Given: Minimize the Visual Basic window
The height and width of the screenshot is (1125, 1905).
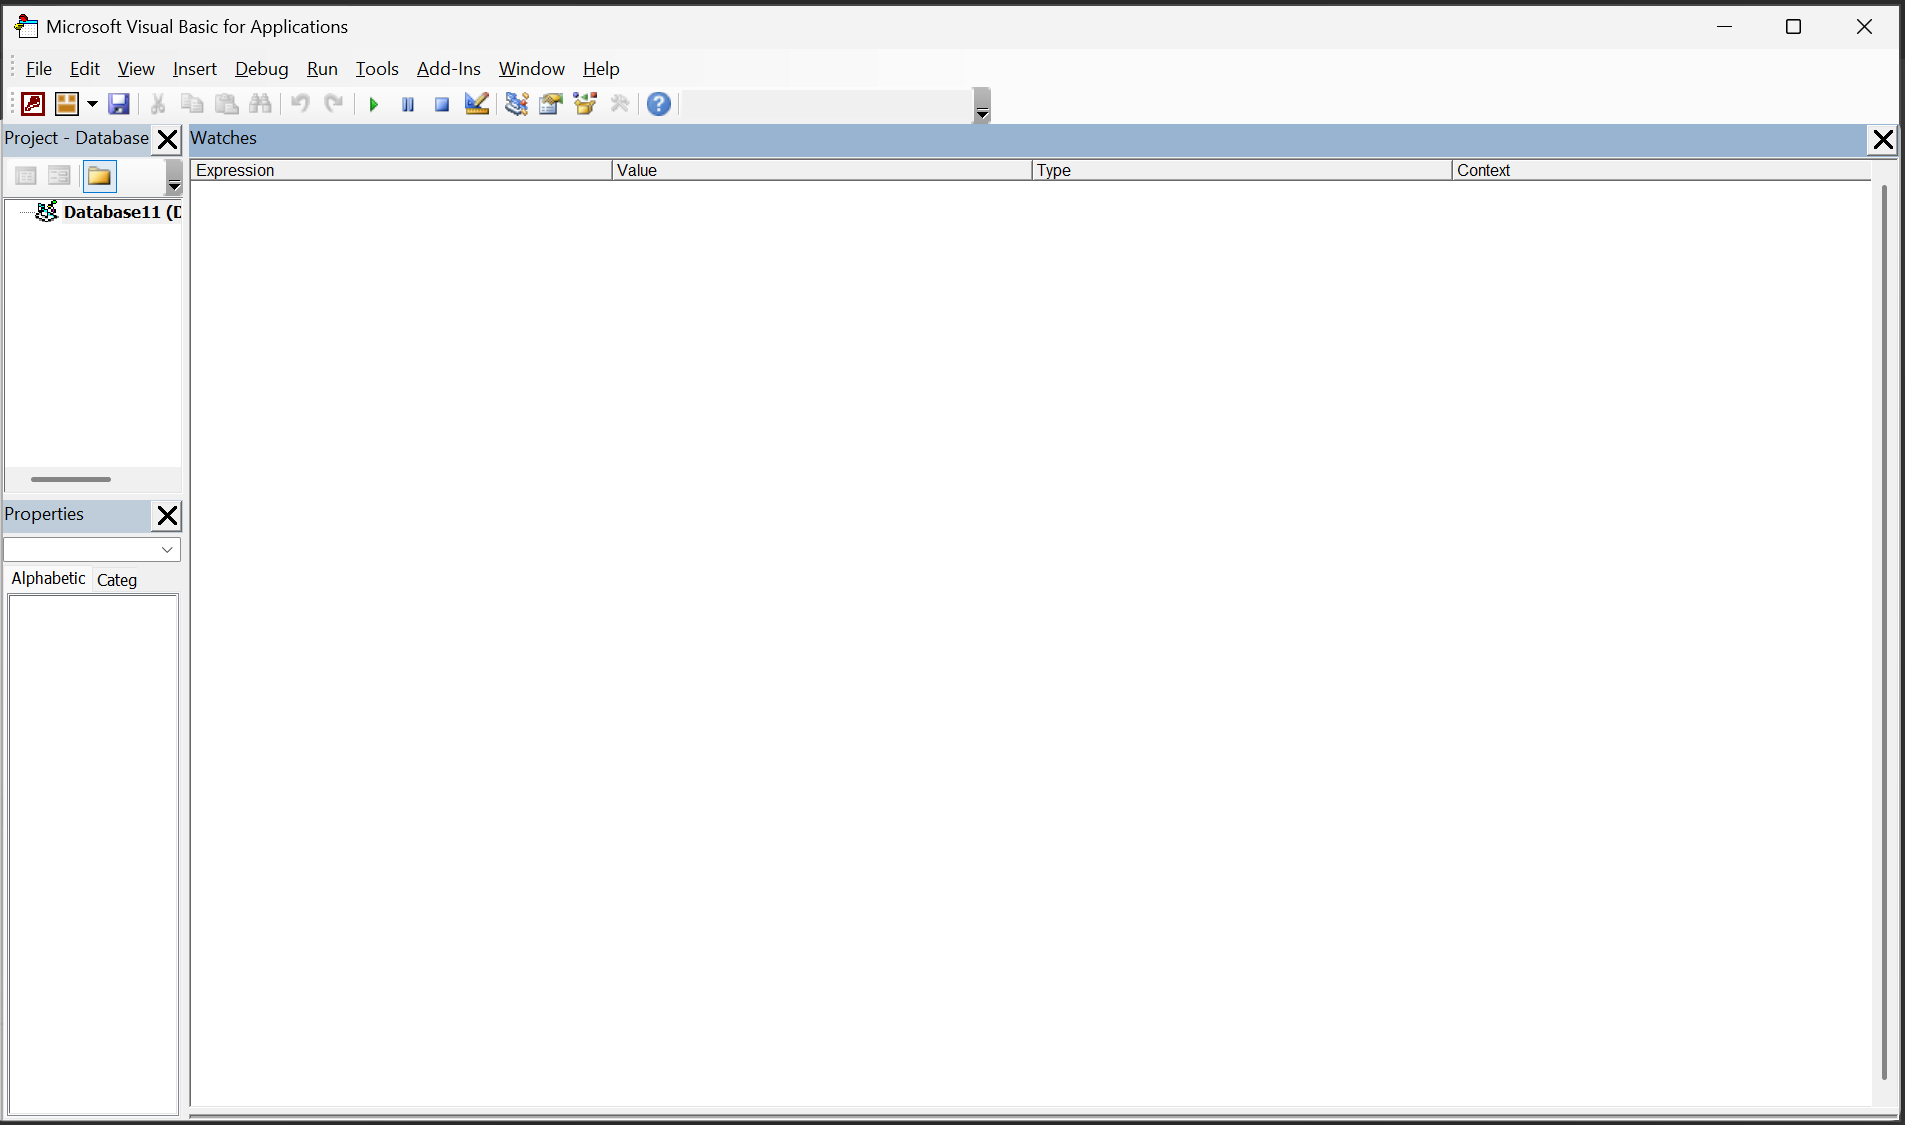Looking at the screenshot, I should pos(1724,27).
